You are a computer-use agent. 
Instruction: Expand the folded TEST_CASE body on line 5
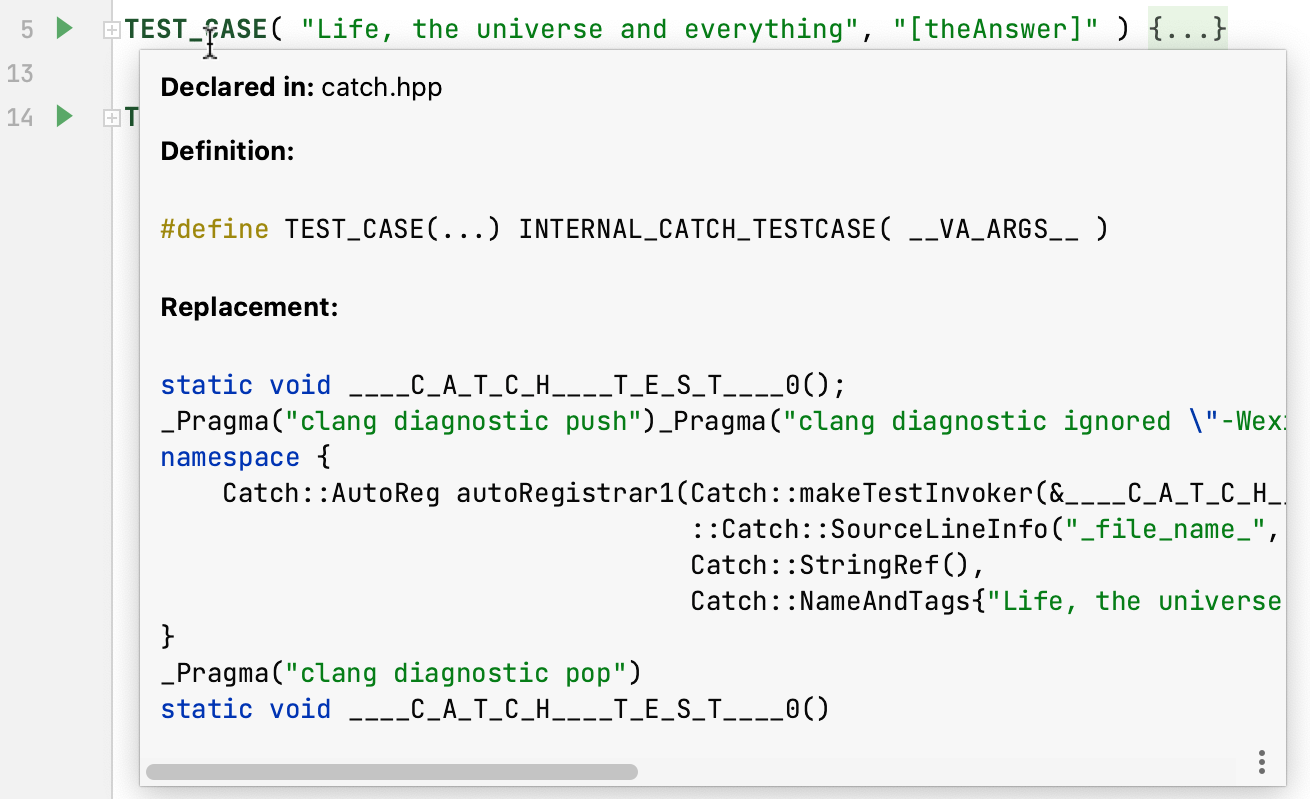(x=112, y=29)
